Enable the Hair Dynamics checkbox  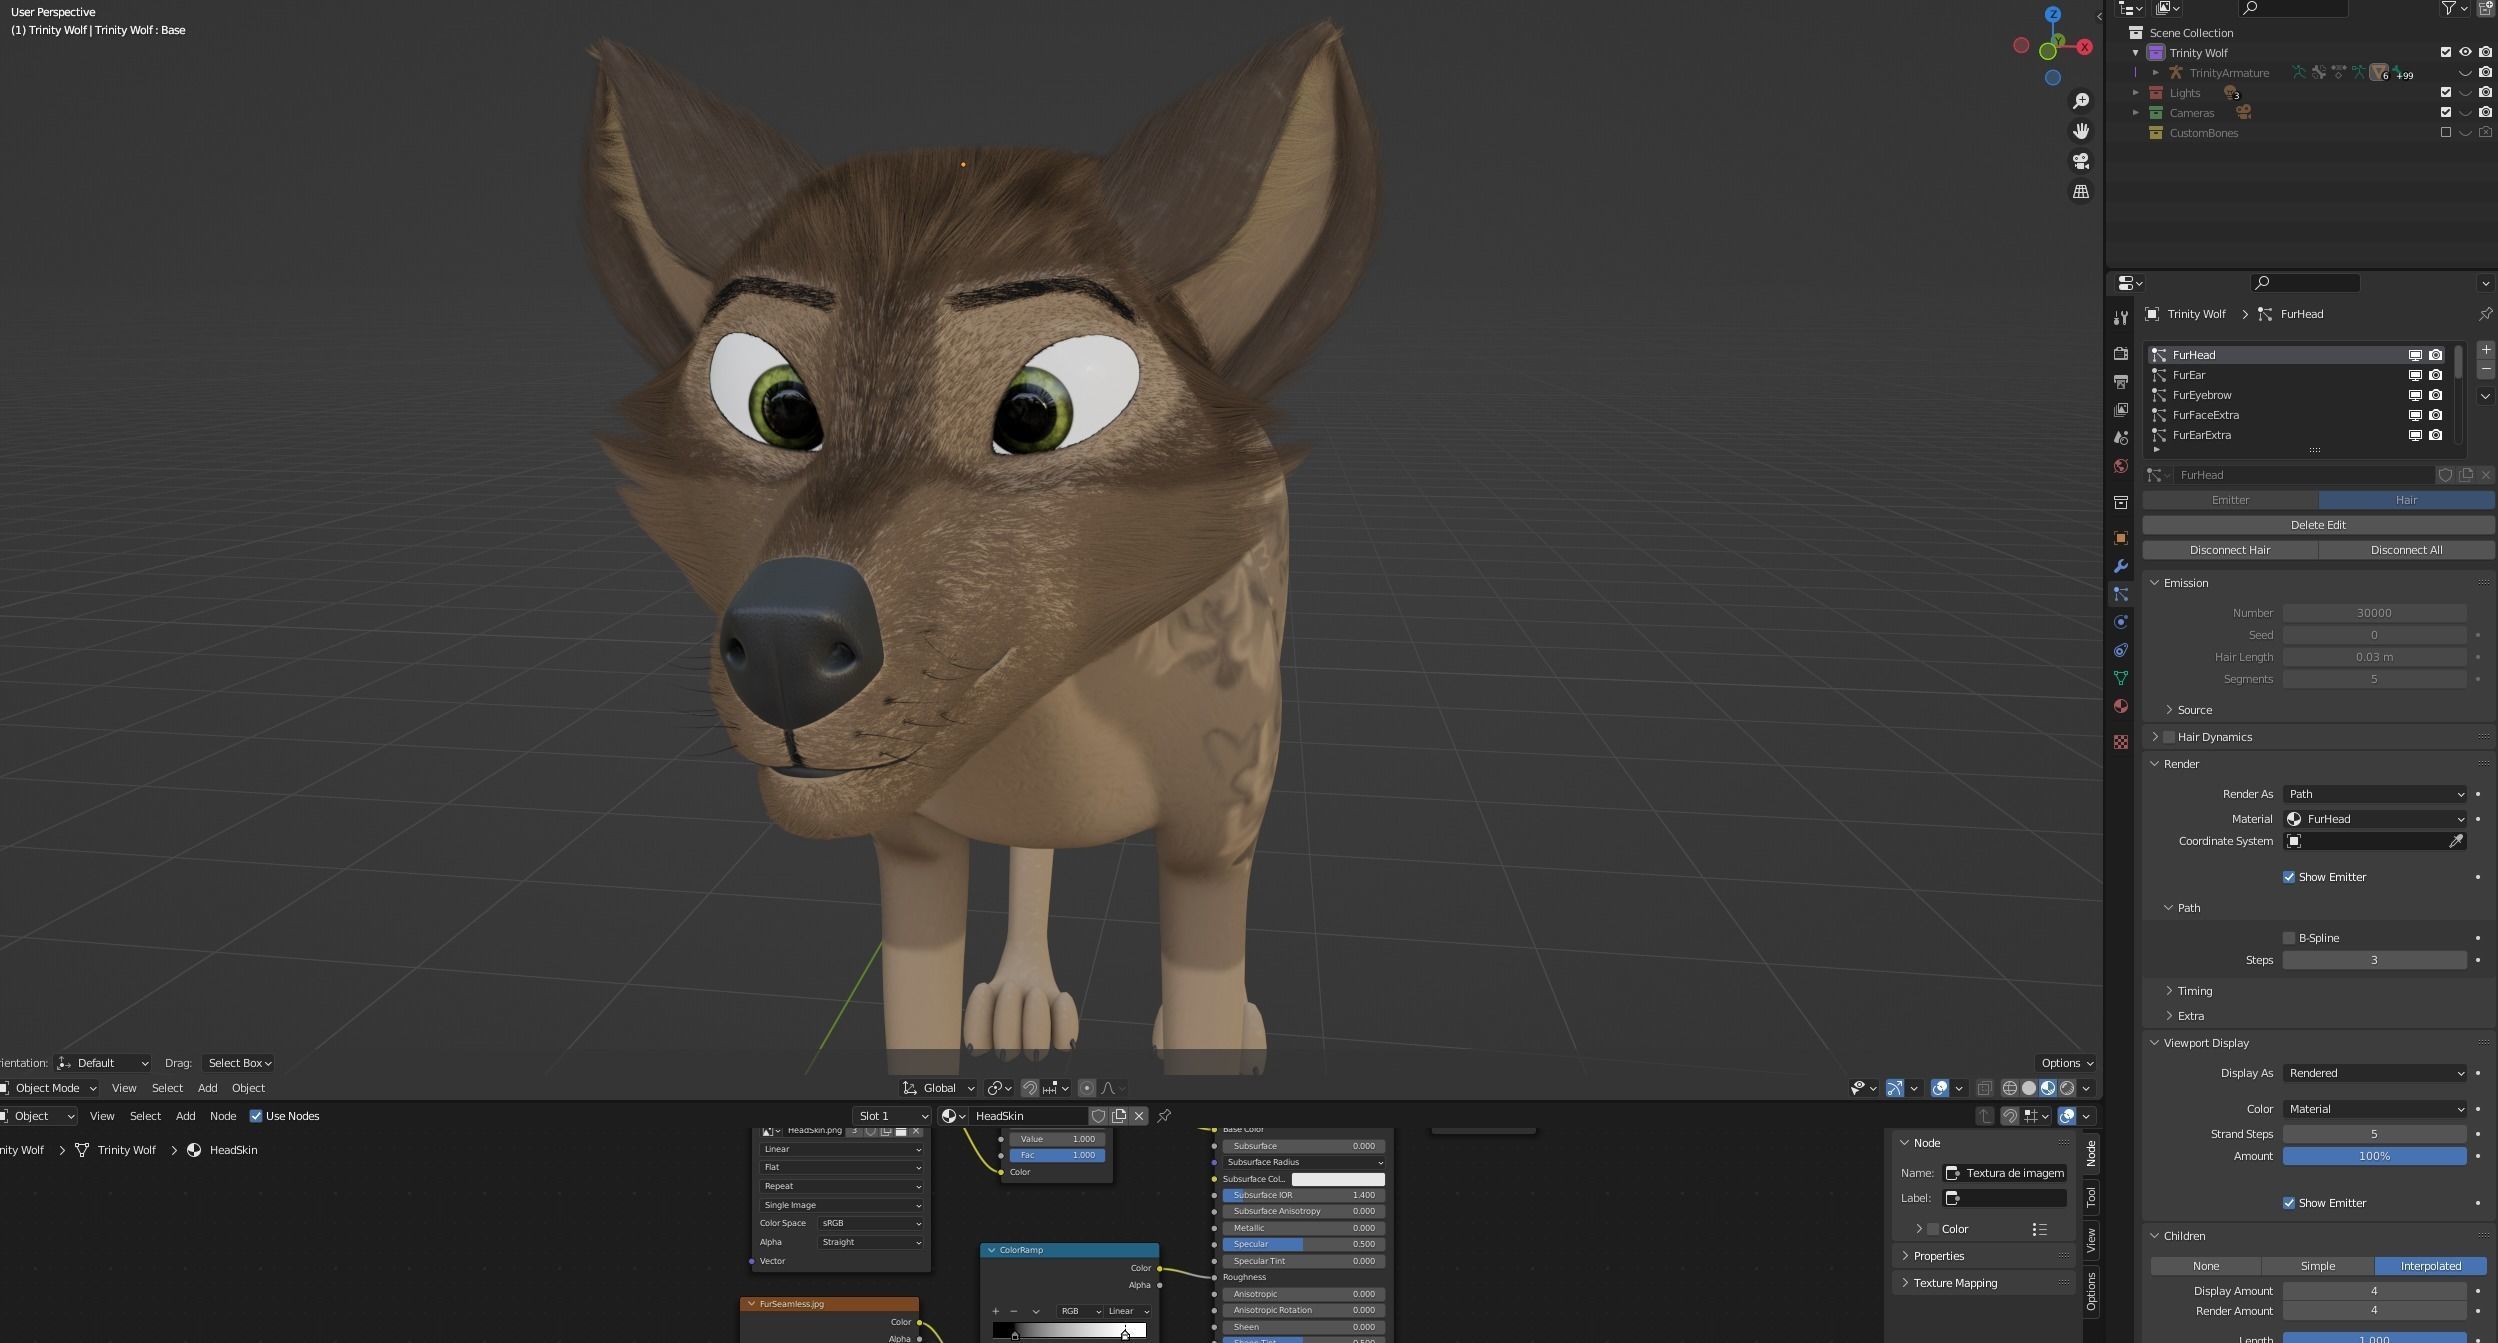(x=2169, y=737)
